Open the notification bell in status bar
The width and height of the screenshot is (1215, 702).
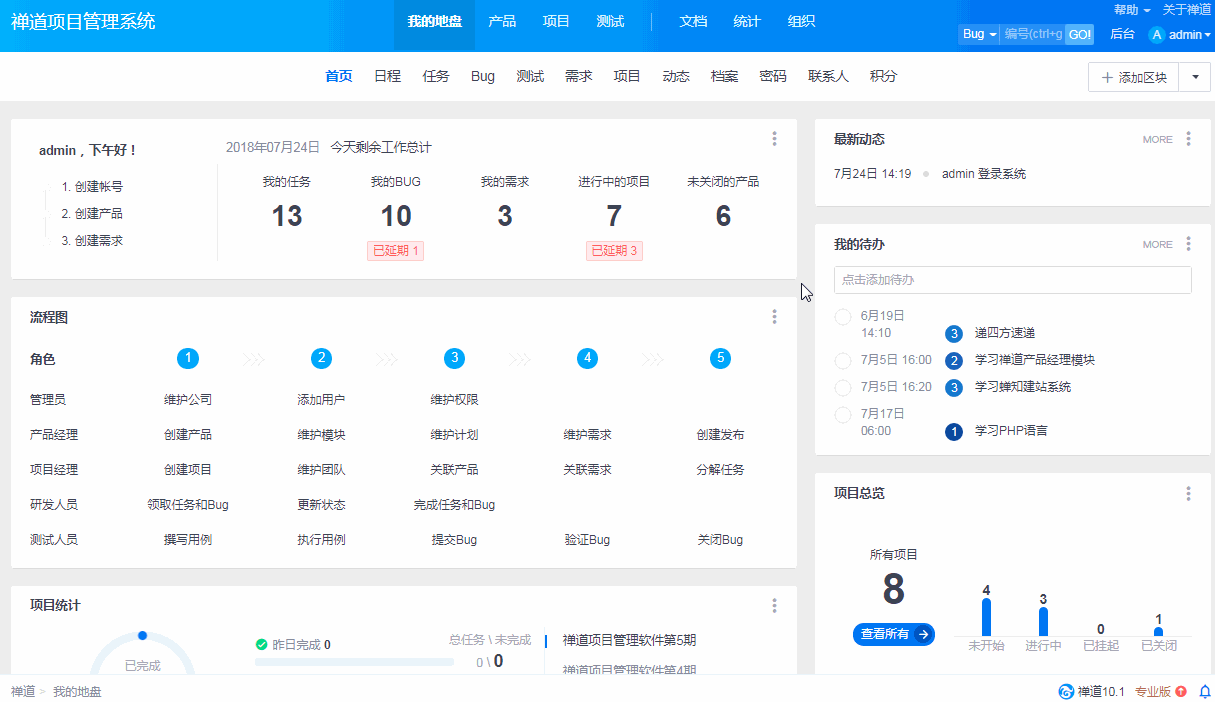point(1204,691)
